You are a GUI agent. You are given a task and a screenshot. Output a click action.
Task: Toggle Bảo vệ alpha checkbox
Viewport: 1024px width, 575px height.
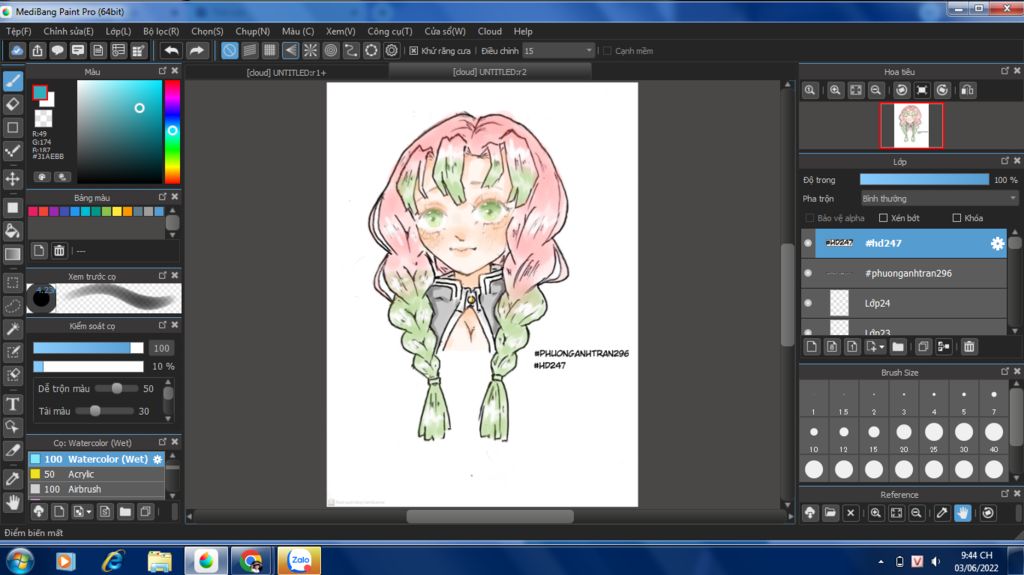coord(810,218)
